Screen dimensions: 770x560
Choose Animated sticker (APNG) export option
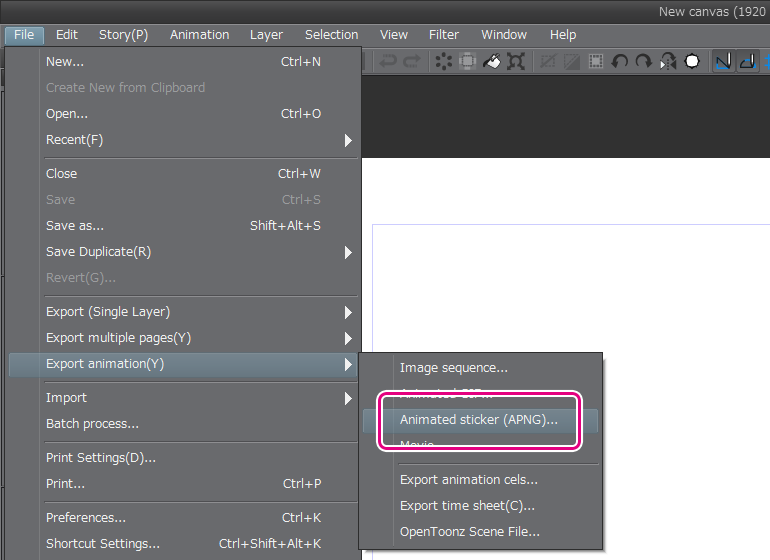[479, 420]
